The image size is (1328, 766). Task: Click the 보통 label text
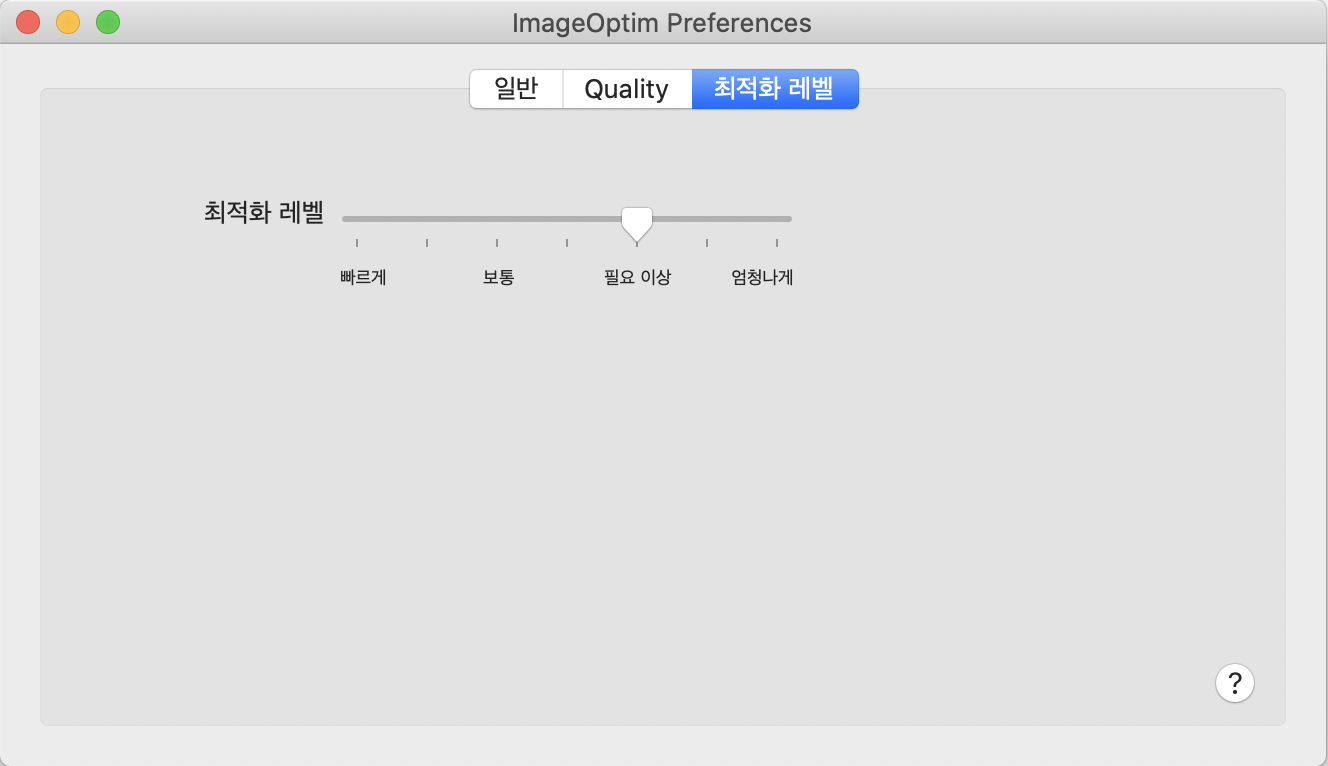[x=497, y=277]
